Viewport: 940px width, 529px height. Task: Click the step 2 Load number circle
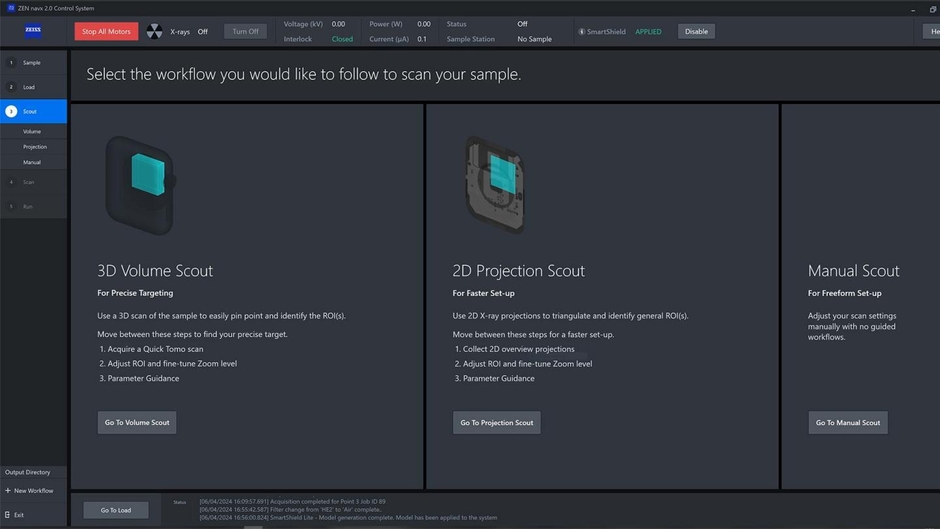[11, 87]
